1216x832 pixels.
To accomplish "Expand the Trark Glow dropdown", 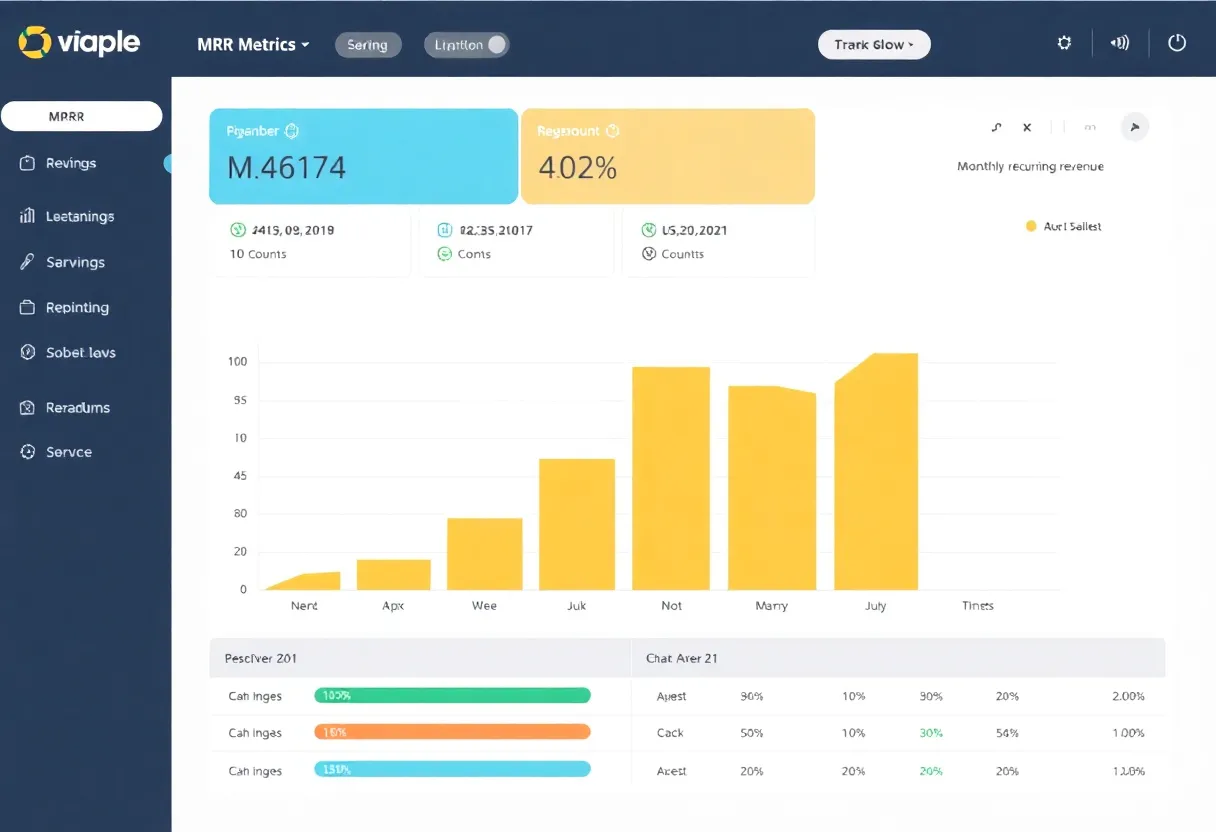I will (874, 45).
